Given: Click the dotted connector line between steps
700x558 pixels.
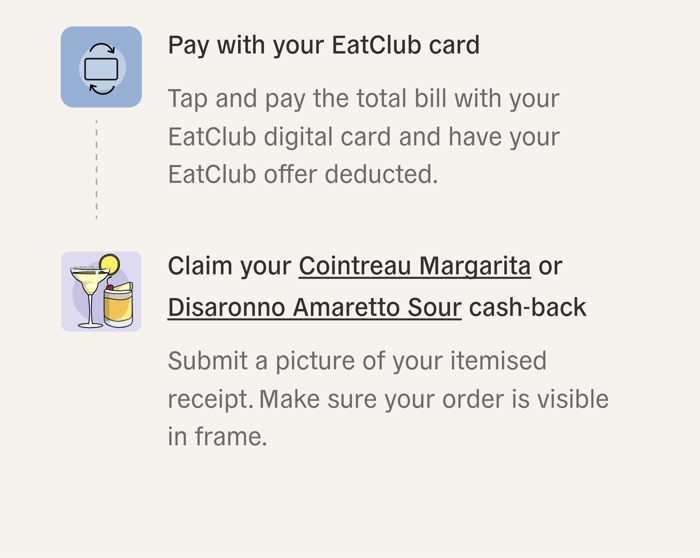Looking at the screenshot, I should [x=96, y=168].
